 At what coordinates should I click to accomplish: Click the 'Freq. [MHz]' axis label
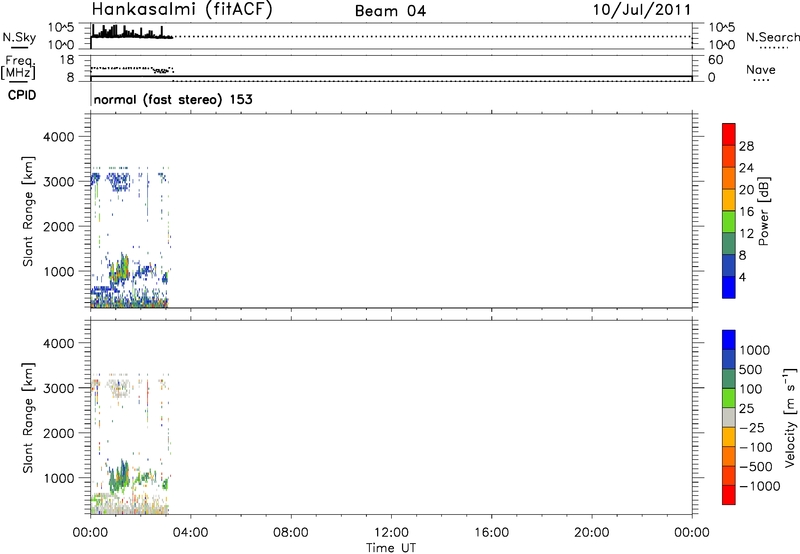(18, 68)
